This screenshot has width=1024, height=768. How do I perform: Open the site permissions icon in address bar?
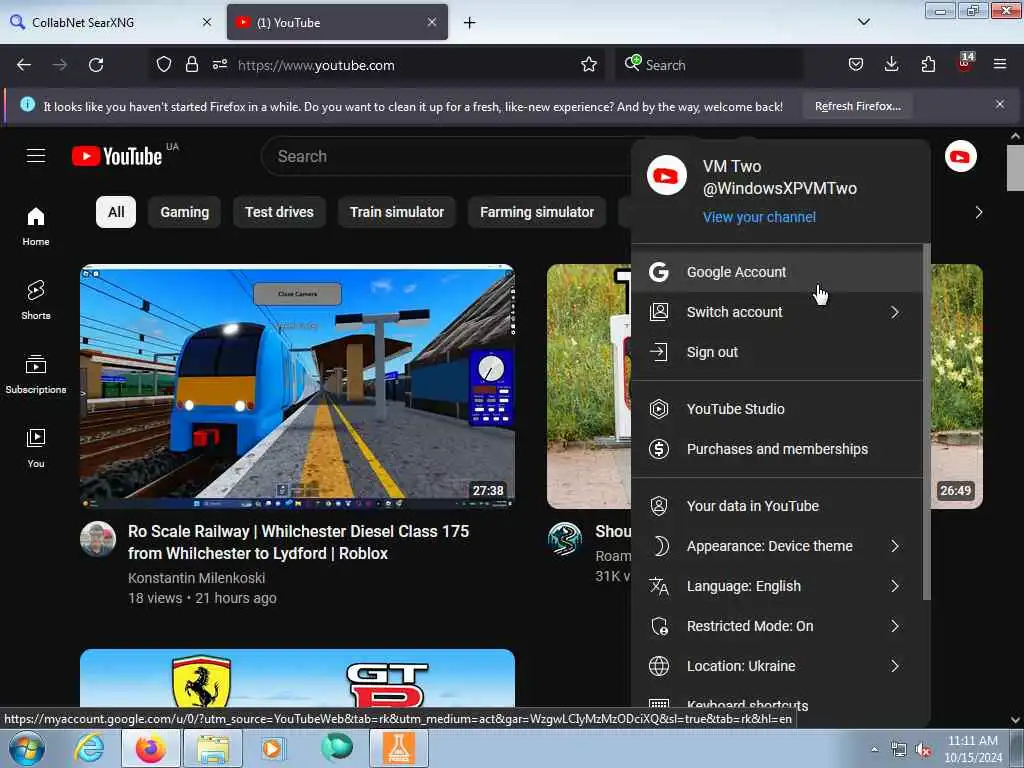coord(219,64)
